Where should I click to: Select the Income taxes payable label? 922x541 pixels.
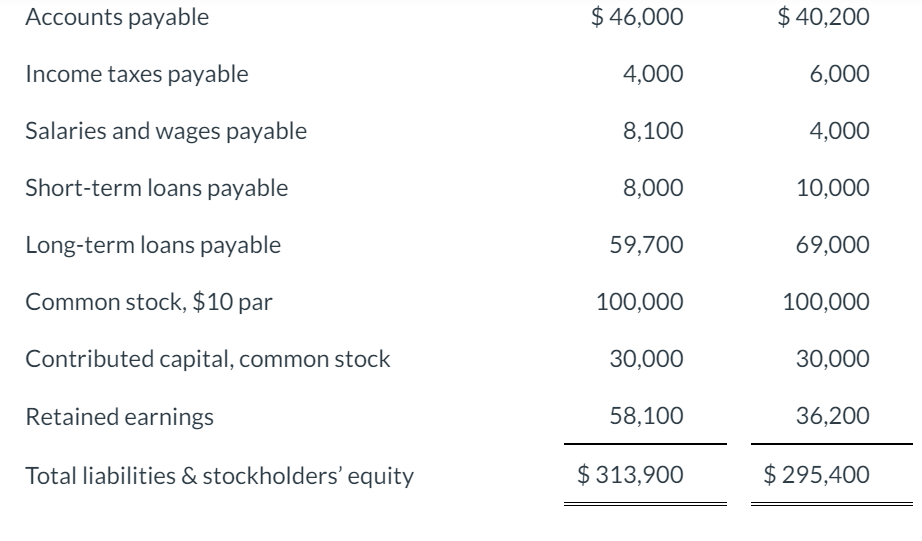(x=137, y=74)
